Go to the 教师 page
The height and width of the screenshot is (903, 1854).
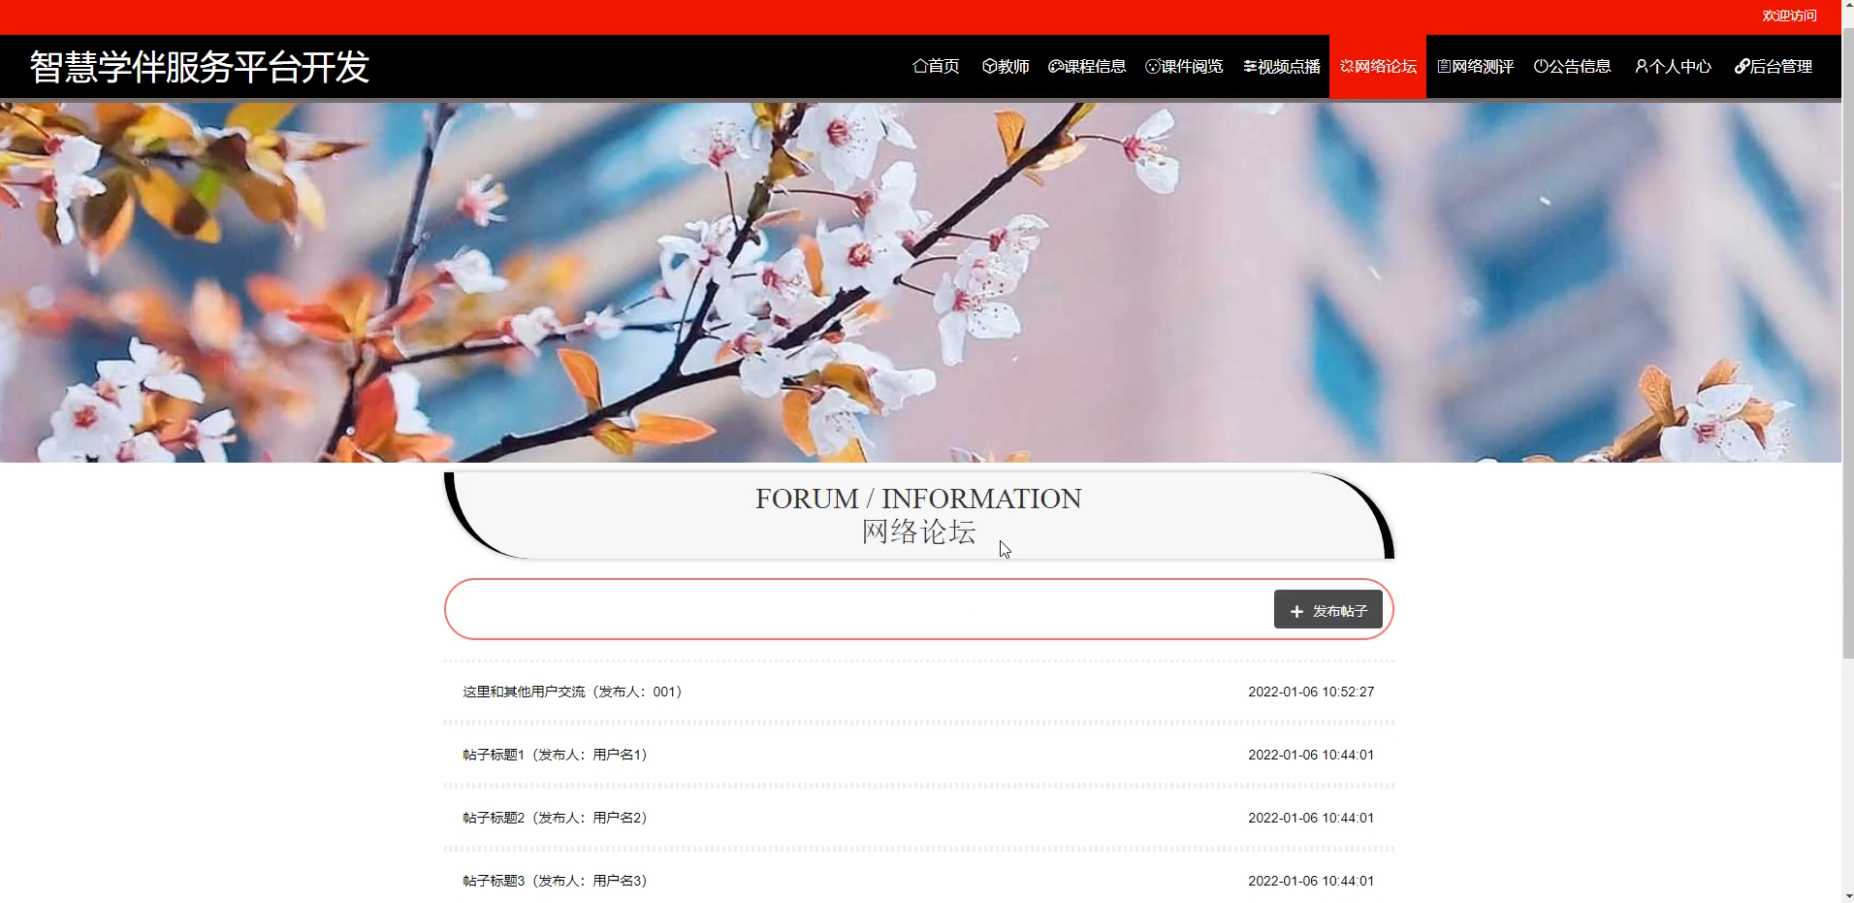click(1005, 66)
